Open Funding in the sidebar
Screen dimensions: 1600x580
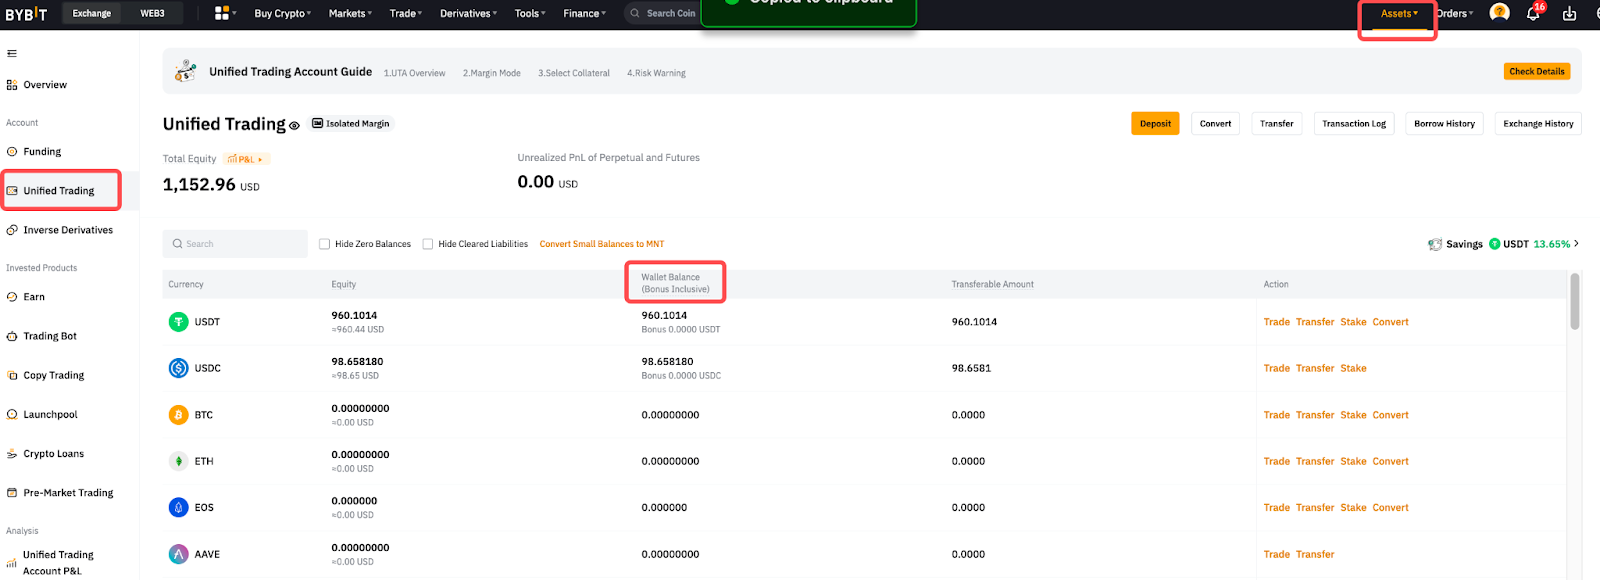42,152
